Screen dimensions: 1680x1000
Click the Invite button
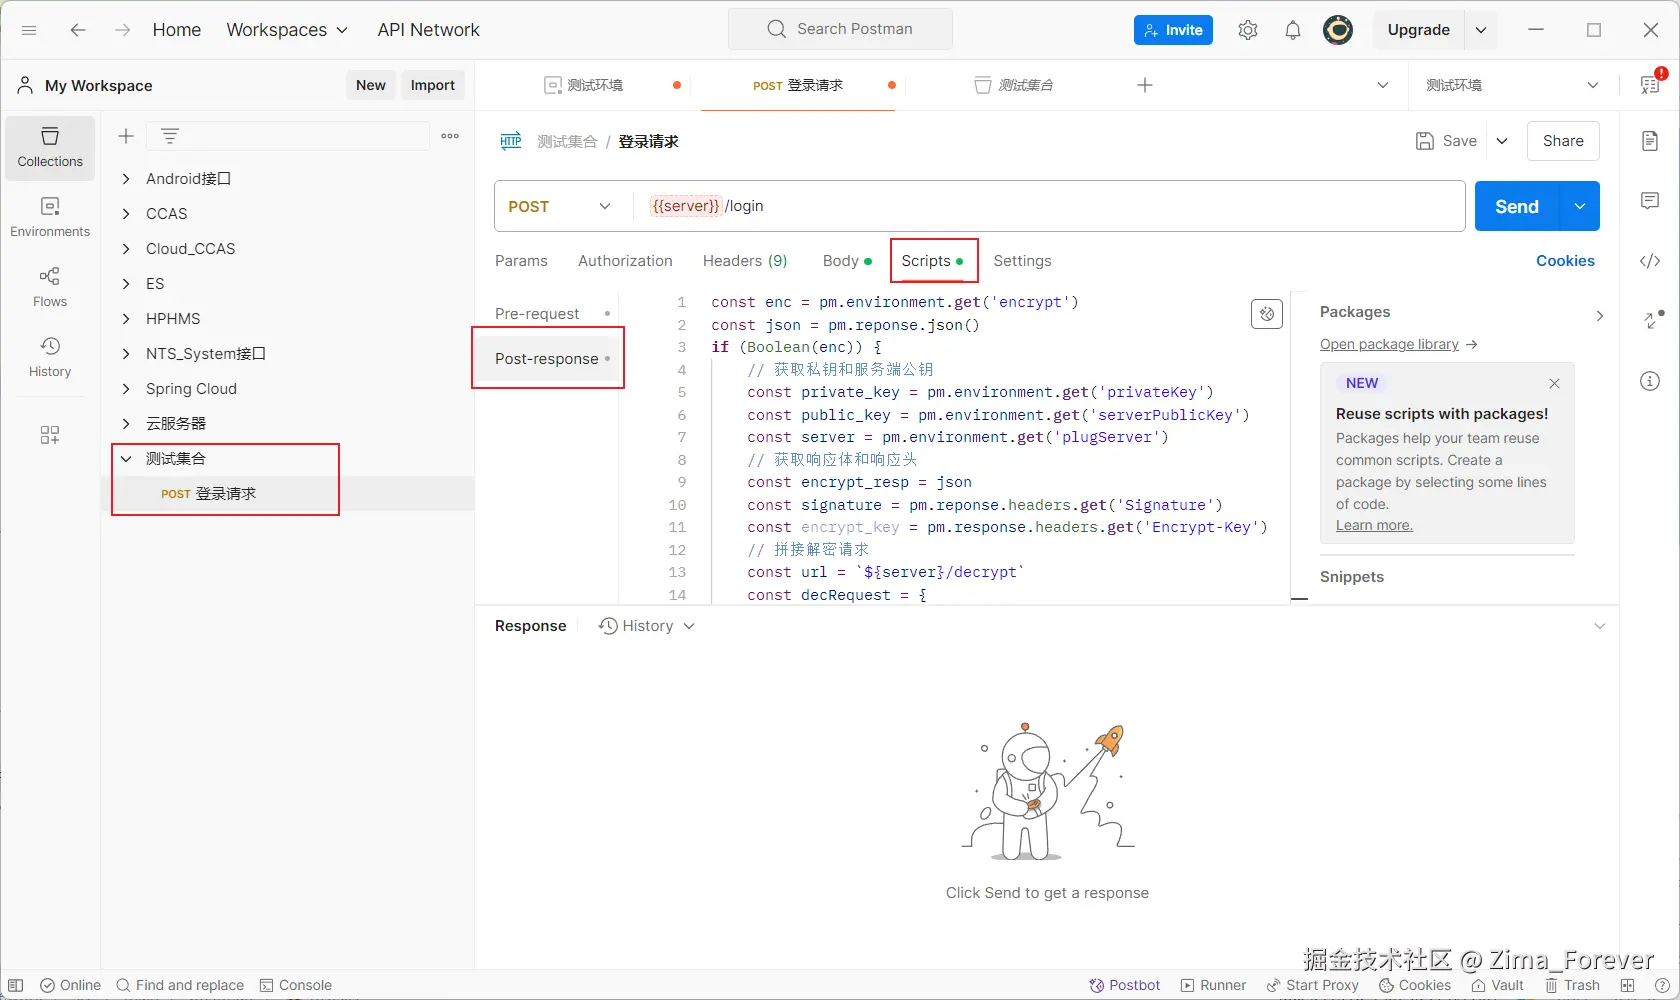1173,30
